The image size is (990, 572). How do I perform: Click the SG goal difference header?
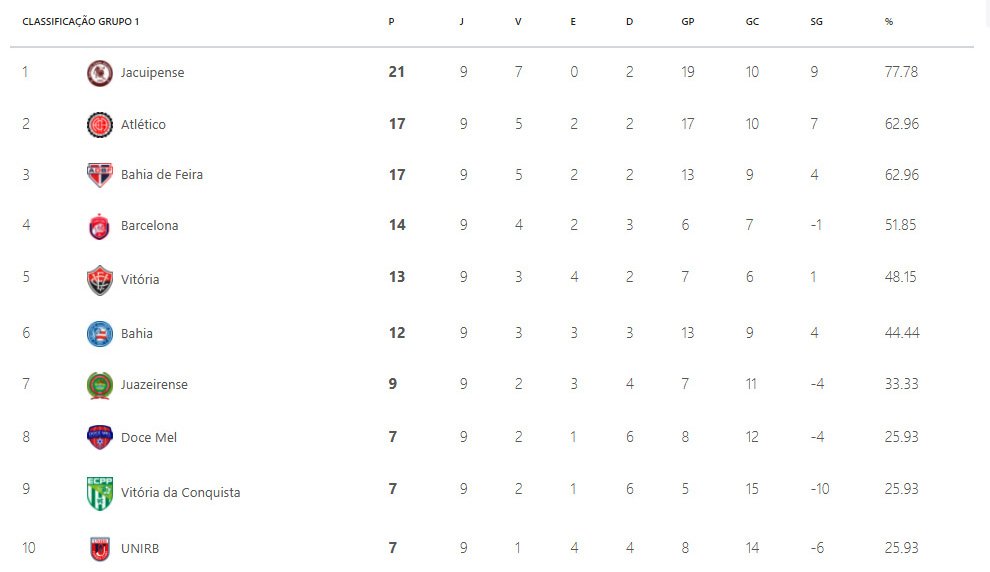[816, 21]
